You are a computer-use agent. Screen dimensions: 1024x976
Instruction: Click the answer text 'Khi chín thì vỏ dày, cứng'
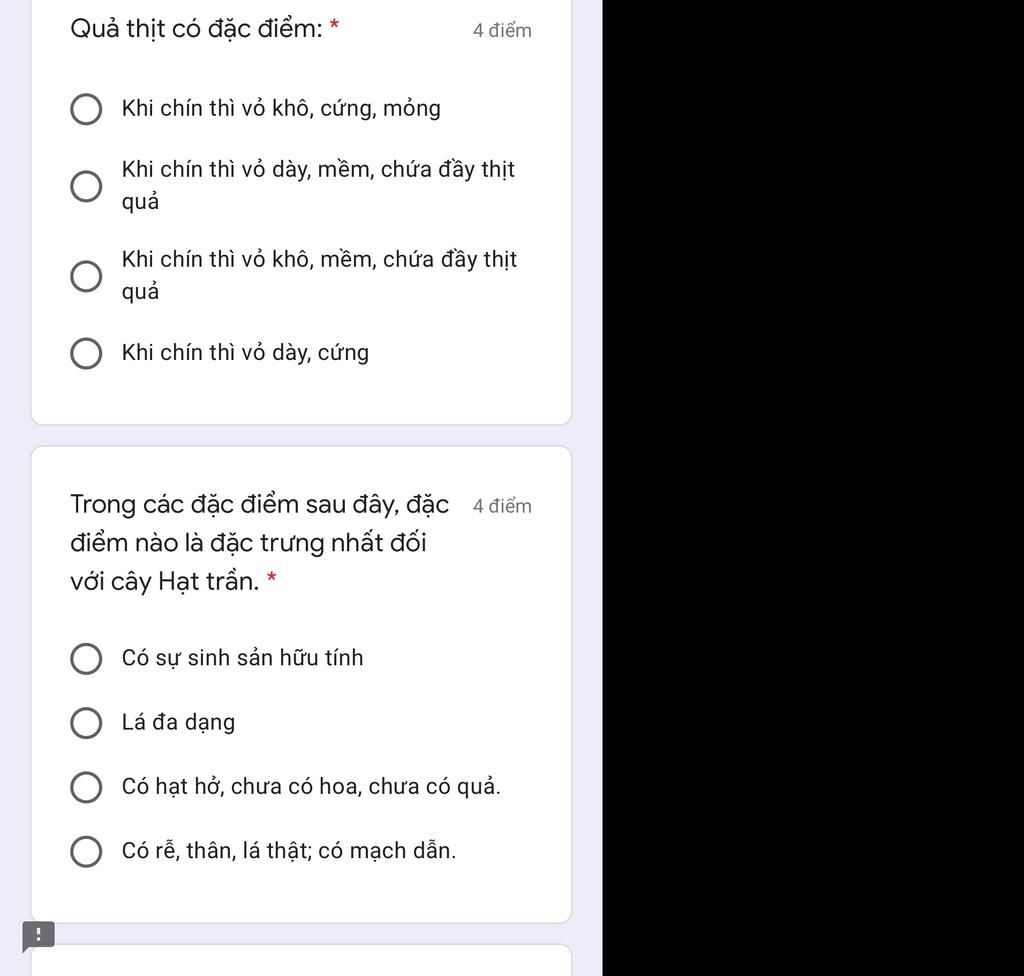245,353
